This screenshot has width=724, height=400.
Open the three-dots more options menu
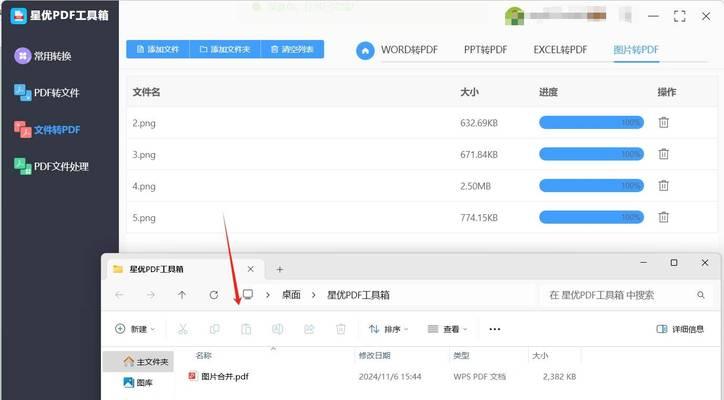pyautogui.click(x=495, y=329)
